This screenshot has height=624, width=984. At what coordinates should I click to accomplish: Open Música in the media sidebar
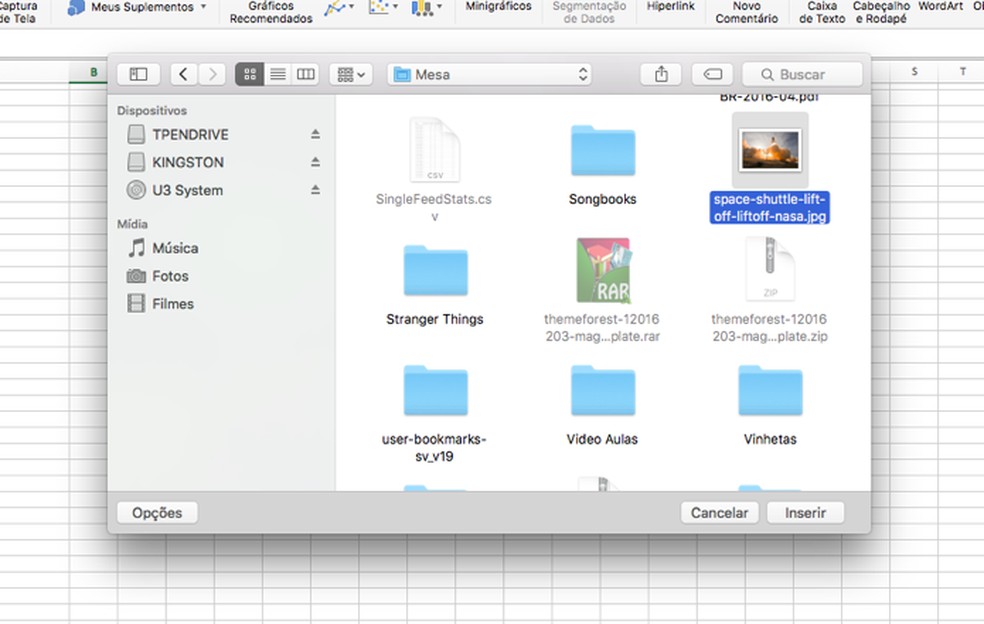(175, 248)
